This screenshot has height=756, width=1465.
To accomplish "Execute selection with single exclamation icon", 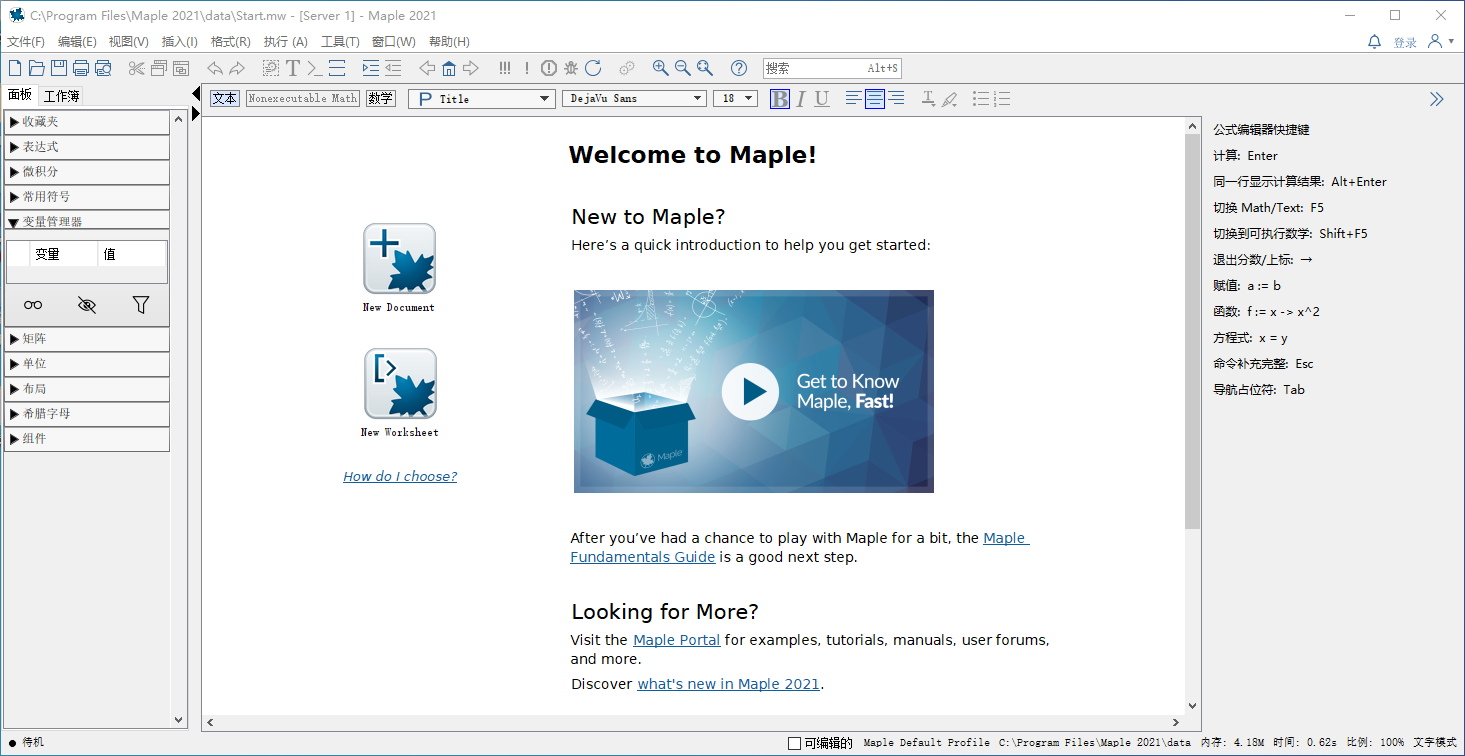I will click(x=527, y=68).
